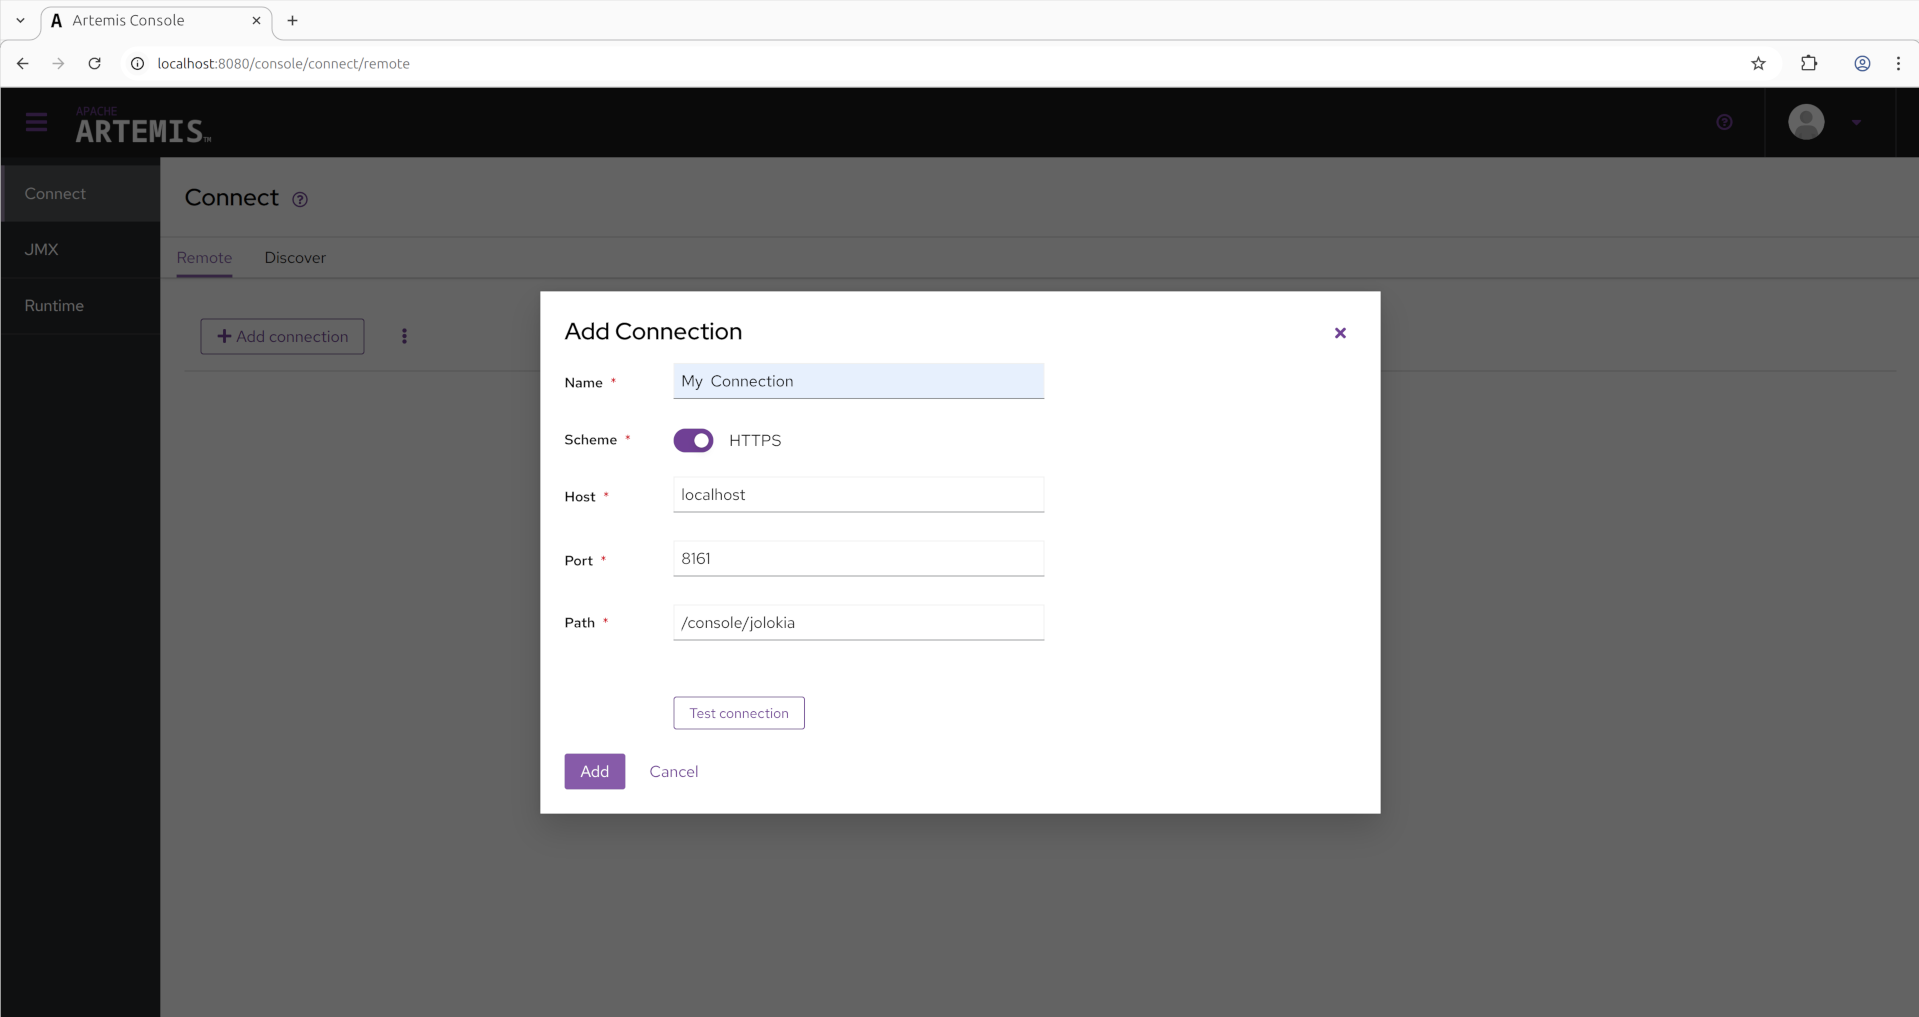Viewport: 1919px width, 1017px height.
Task: Bookmark this page using the star icon
Action: [x=1759, y=63]
